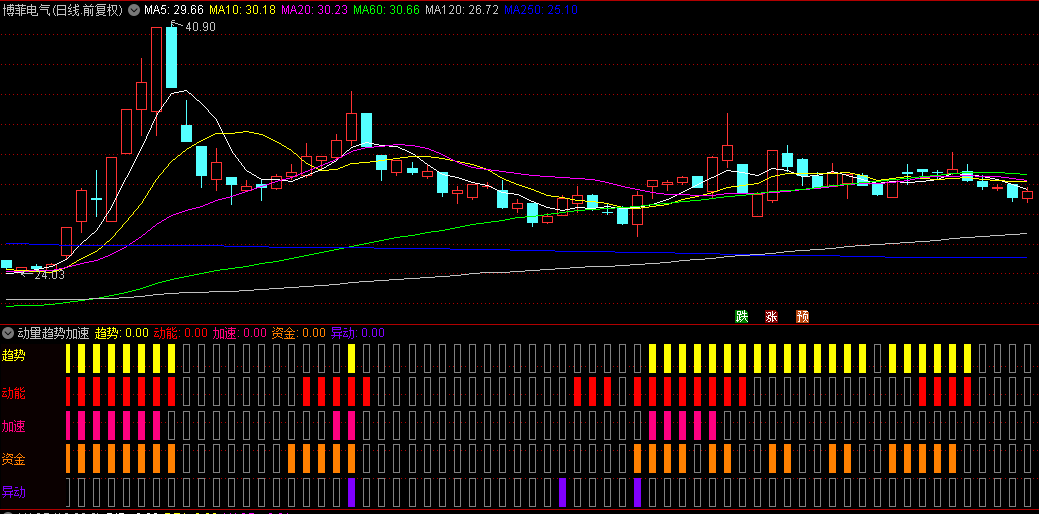1039x514 pixels.
Task: Click the red 涨 marker icon
Action: 772,316
